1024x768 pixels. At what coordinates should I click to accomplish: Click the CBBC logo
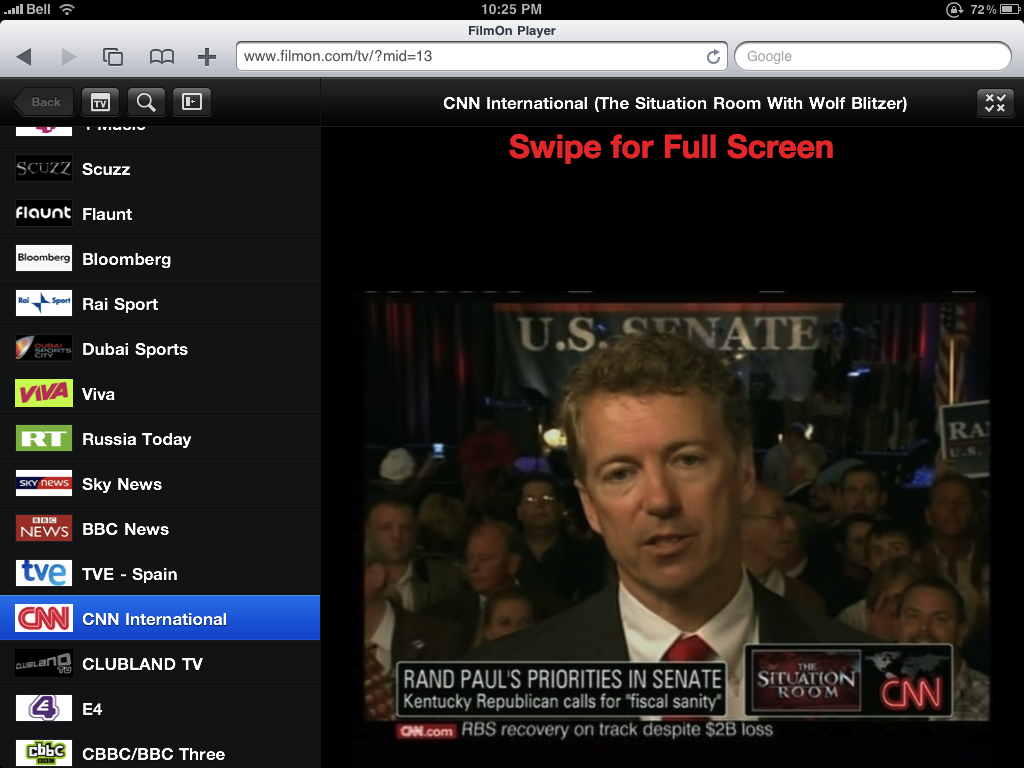44,753
